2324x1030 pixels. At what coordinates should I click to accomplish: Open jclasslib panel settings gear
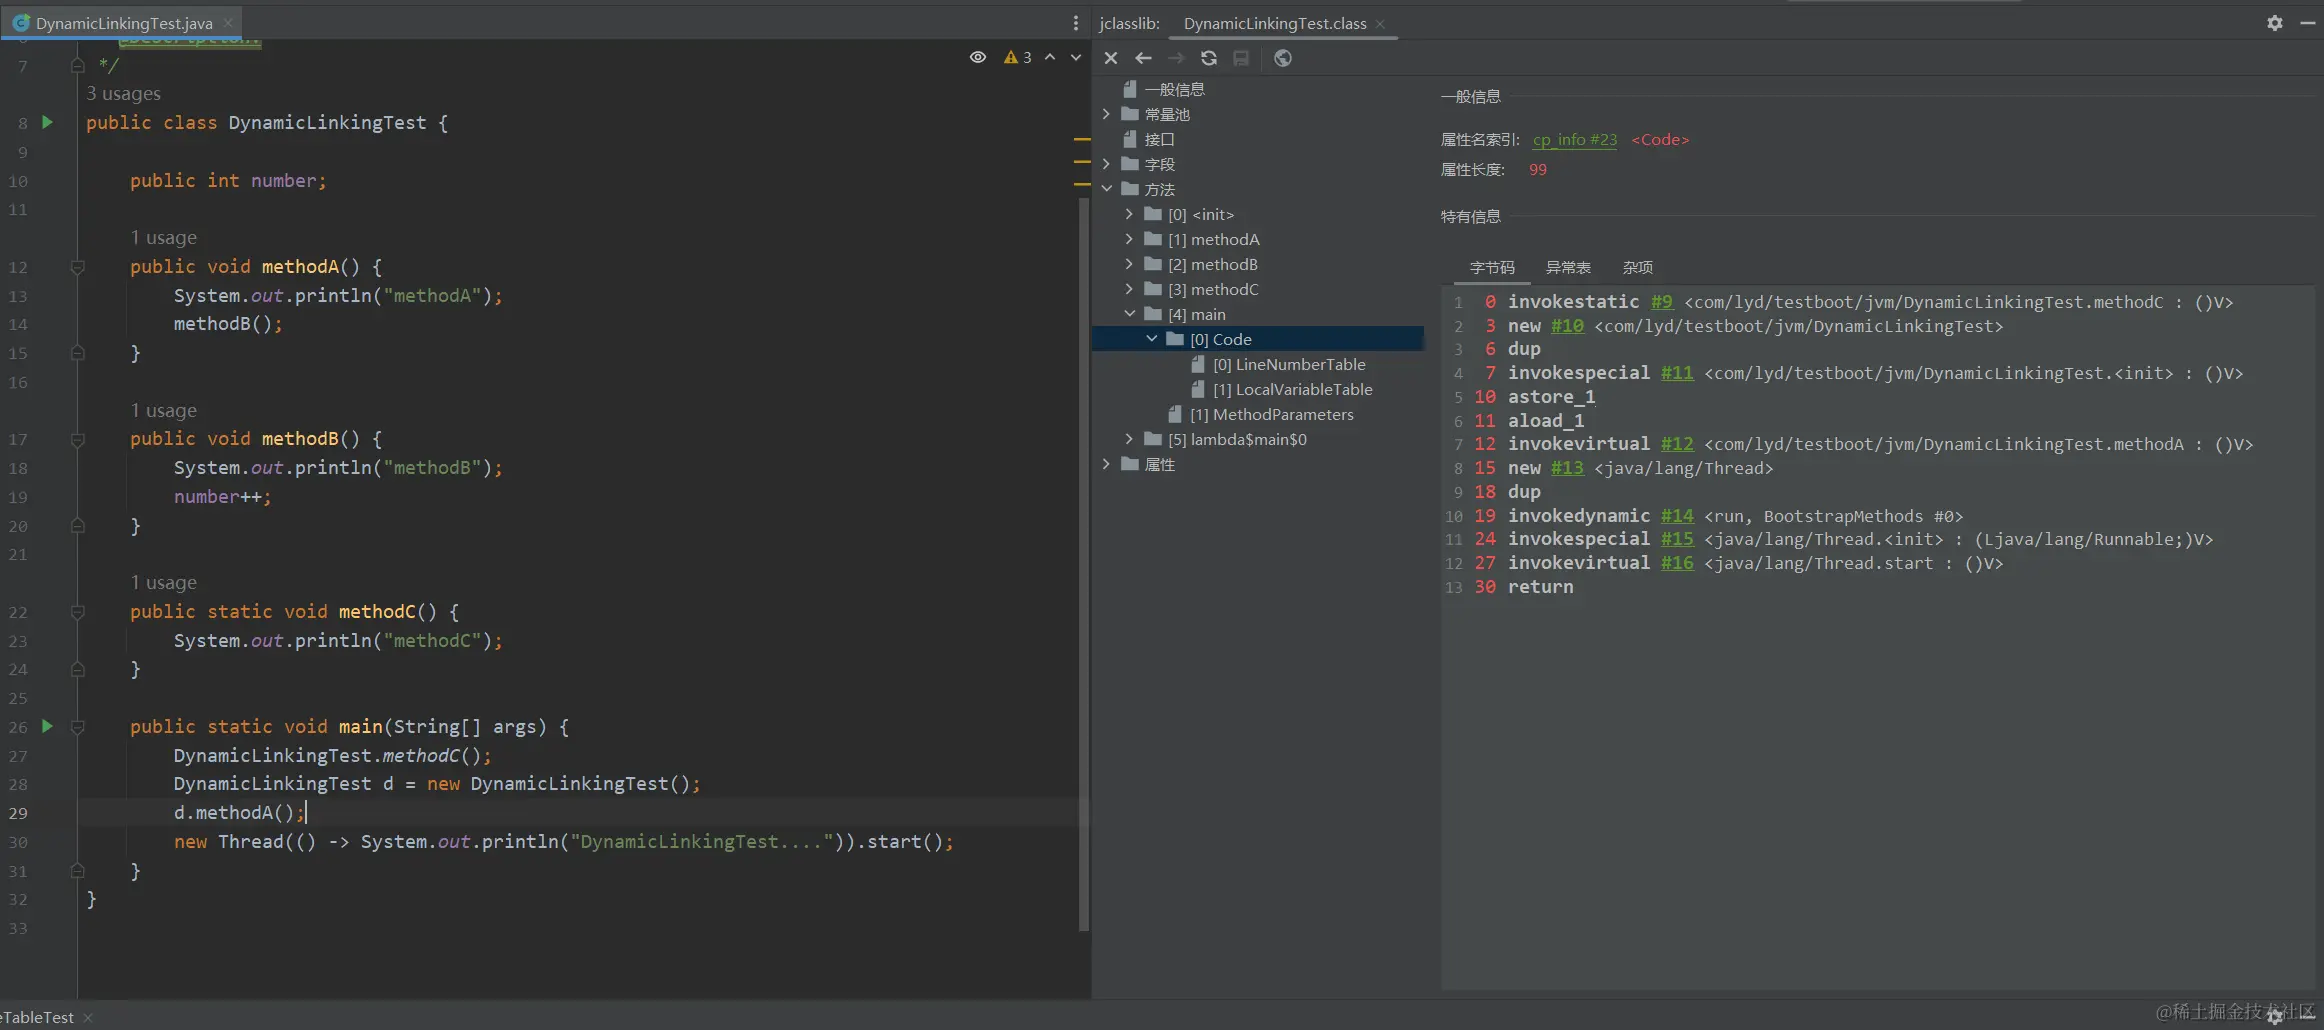(x=2275, y=23)
